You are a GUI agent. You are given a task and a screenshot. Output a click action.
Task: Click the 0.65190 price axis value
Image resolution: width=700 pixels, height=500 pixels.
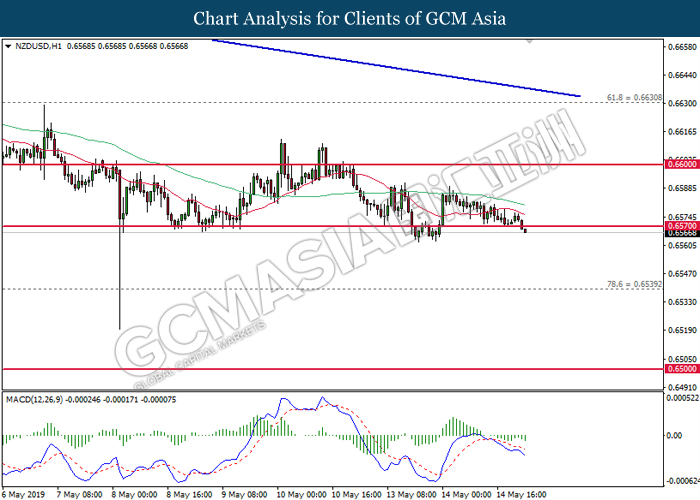click(x=682, y=330)
